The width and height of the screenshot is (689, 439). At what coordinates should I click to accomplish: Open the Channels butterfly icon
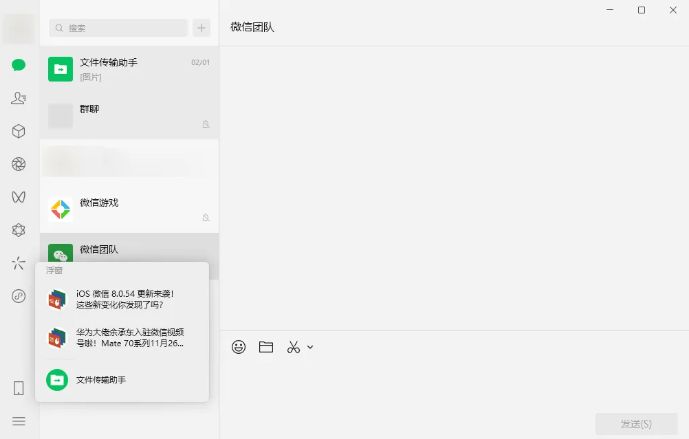[x=18, y=197]
